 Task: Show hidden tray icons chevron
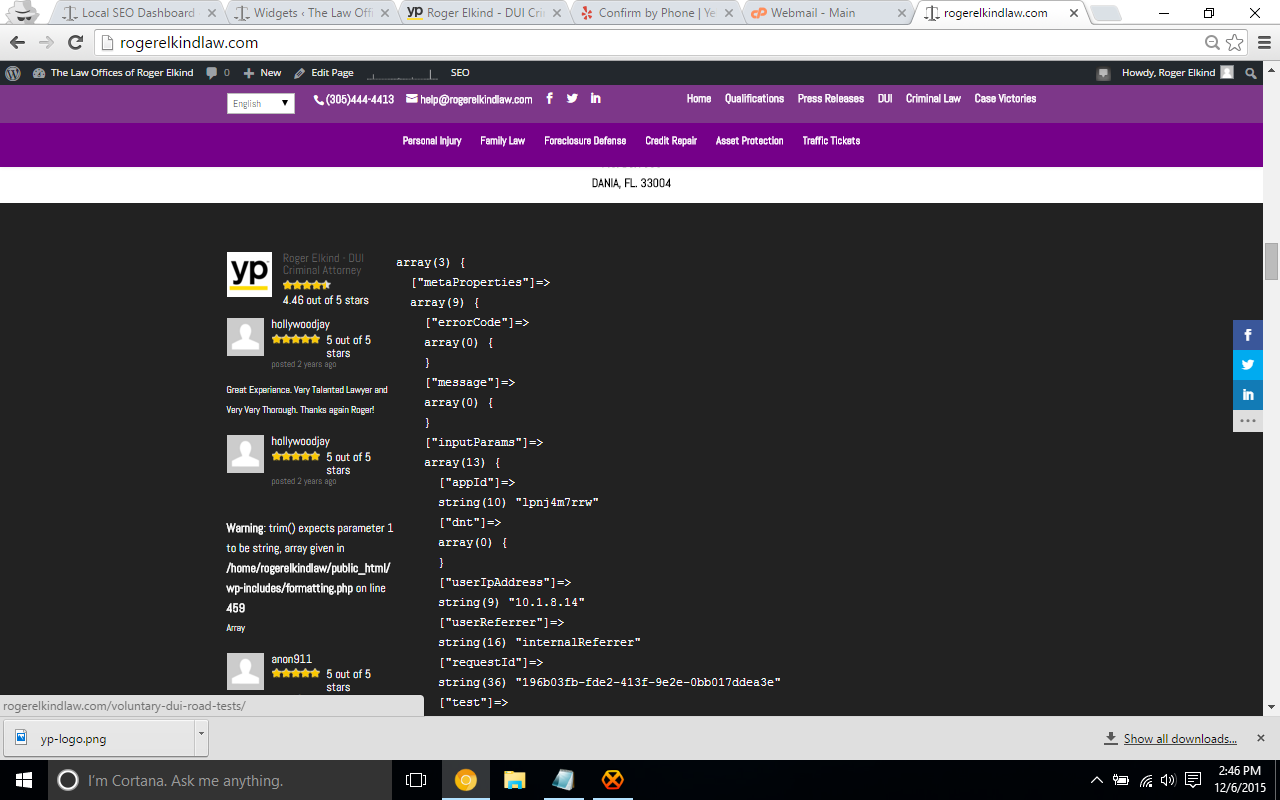[x=1098, y=780]
